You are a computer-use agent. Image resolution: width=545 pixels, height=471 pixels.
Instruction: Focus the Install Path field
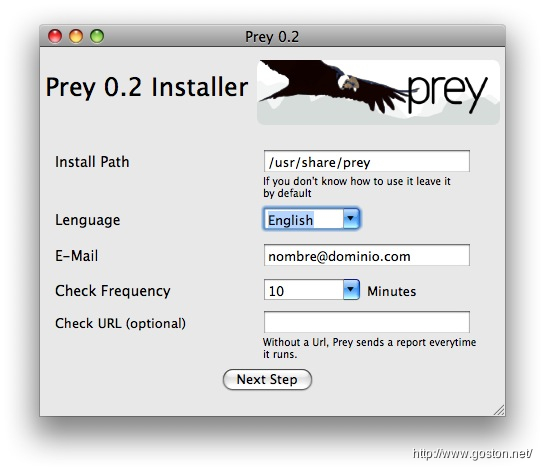pos(367,161)
